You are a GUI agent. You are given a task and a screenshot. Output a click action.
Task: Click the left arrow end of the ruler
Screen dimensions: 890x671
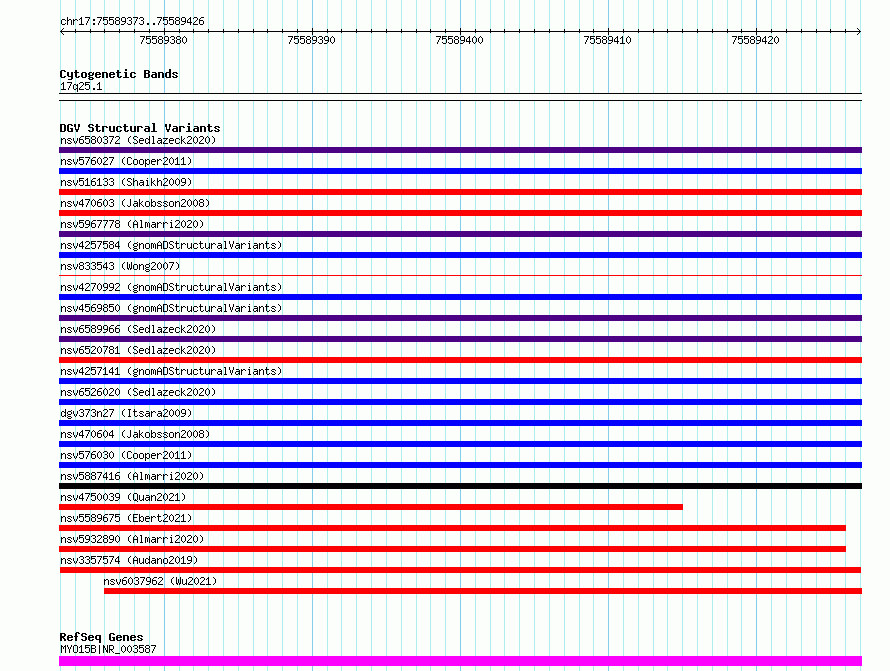[62, 31]
